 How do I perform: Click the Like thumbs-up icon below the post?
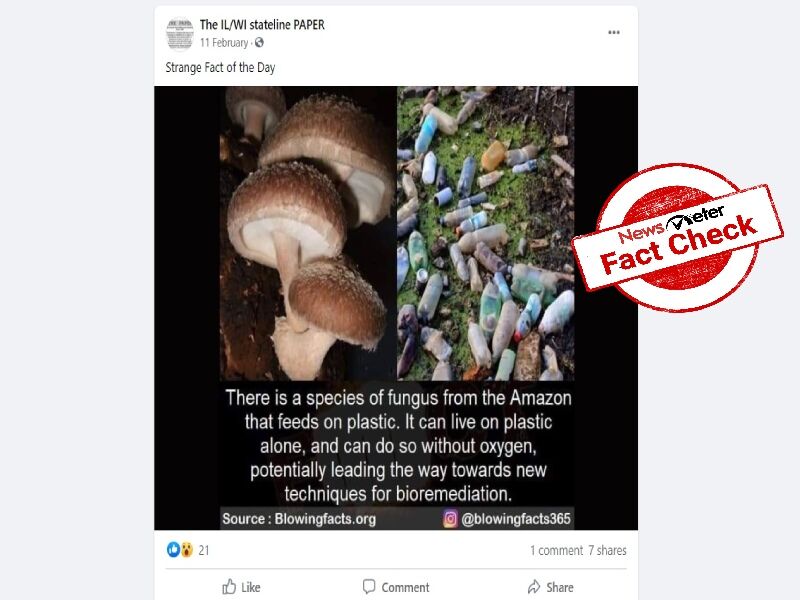pos(229,587)
